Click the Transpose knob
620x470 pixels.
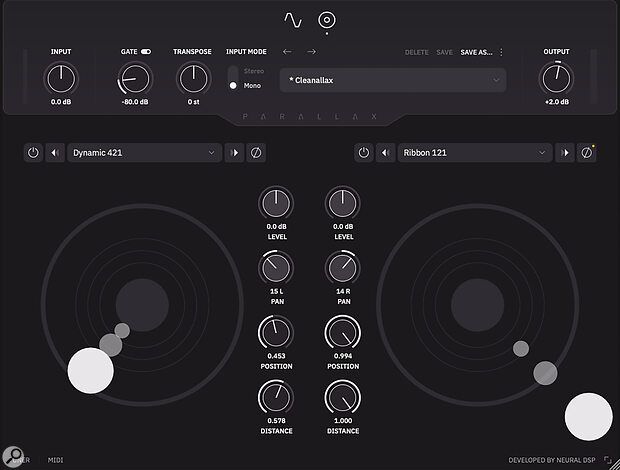193,79
